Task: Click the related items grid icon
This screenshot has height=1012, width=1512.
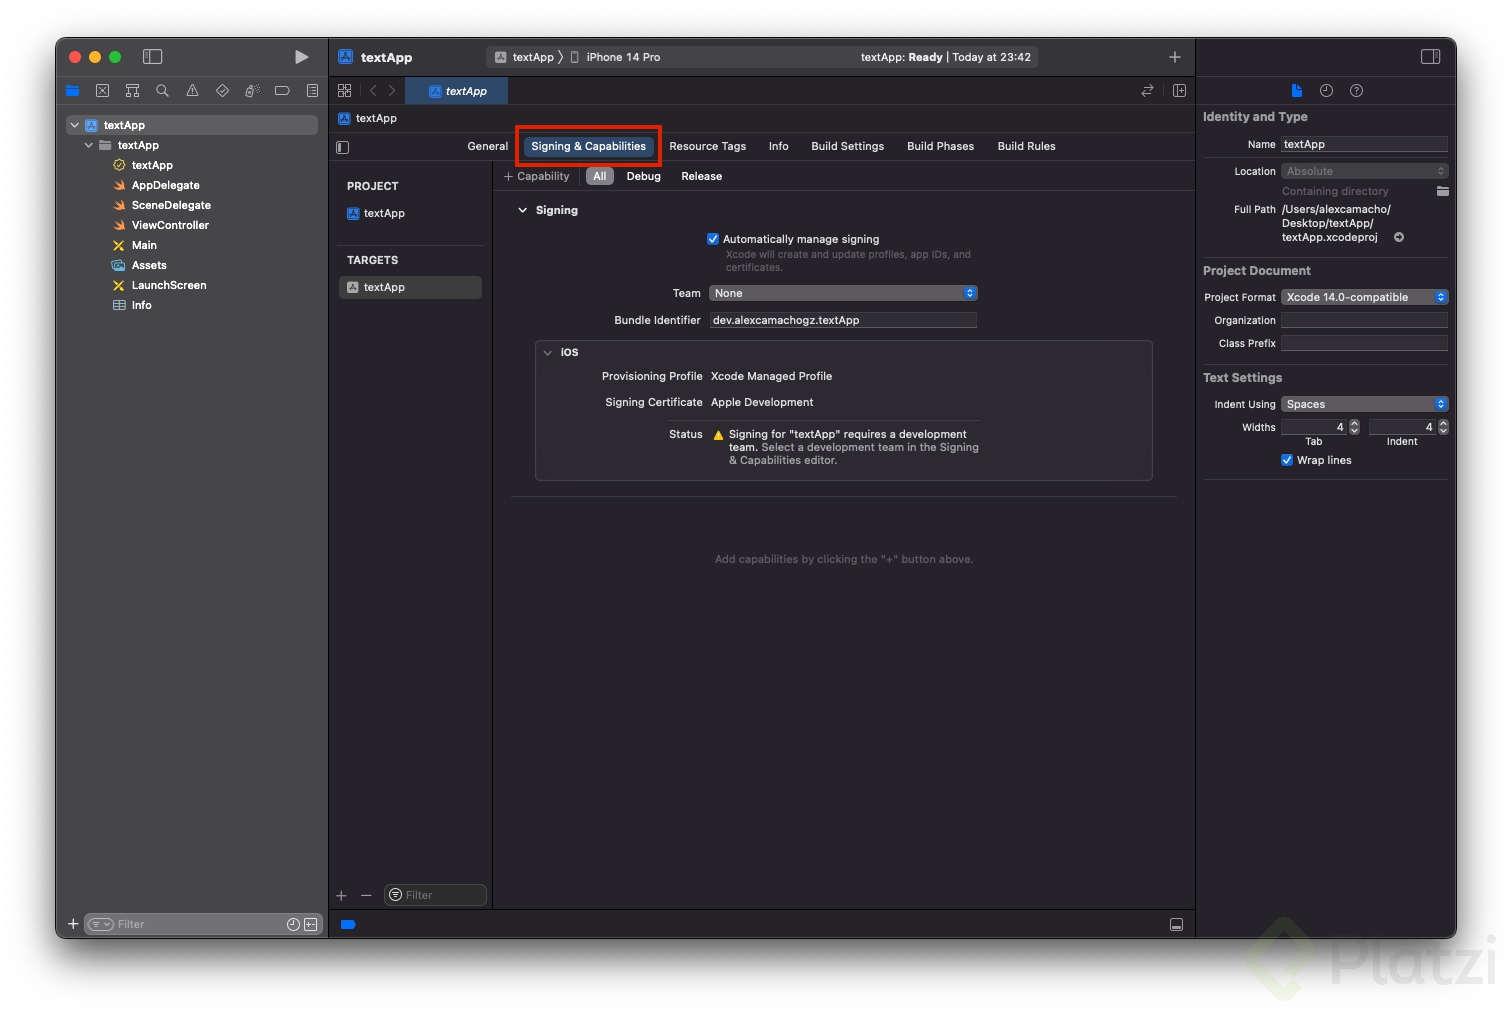Action: 344,91
